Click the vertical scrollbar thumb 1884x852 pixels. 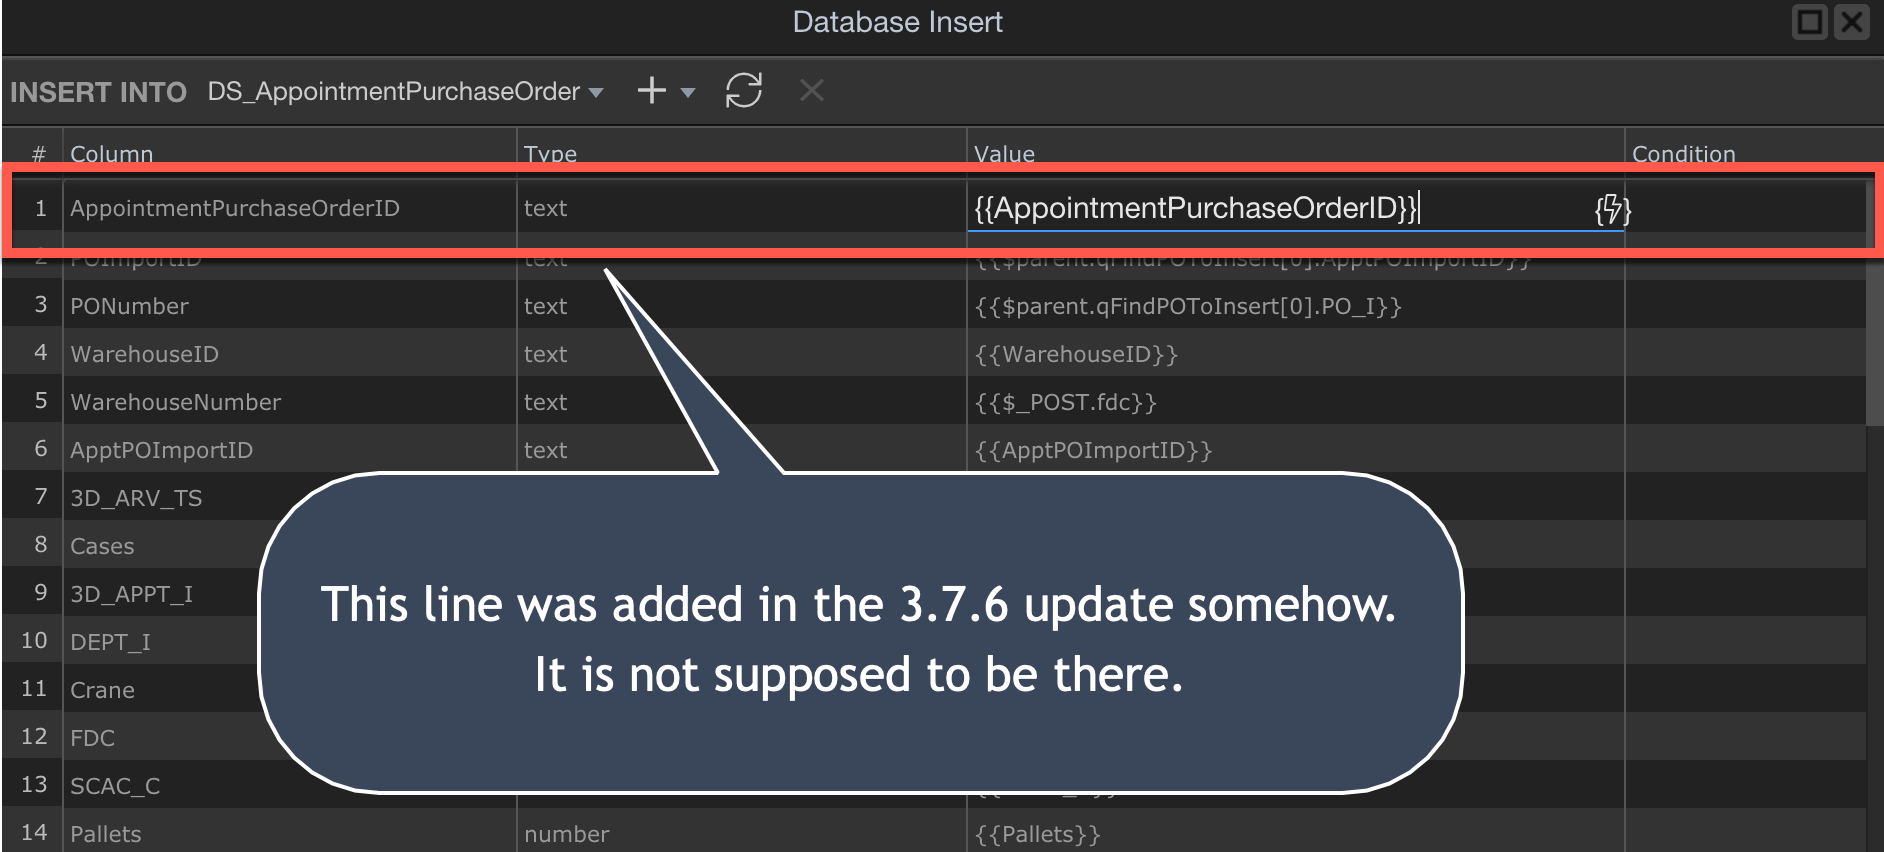click(x=1874, y=300)
